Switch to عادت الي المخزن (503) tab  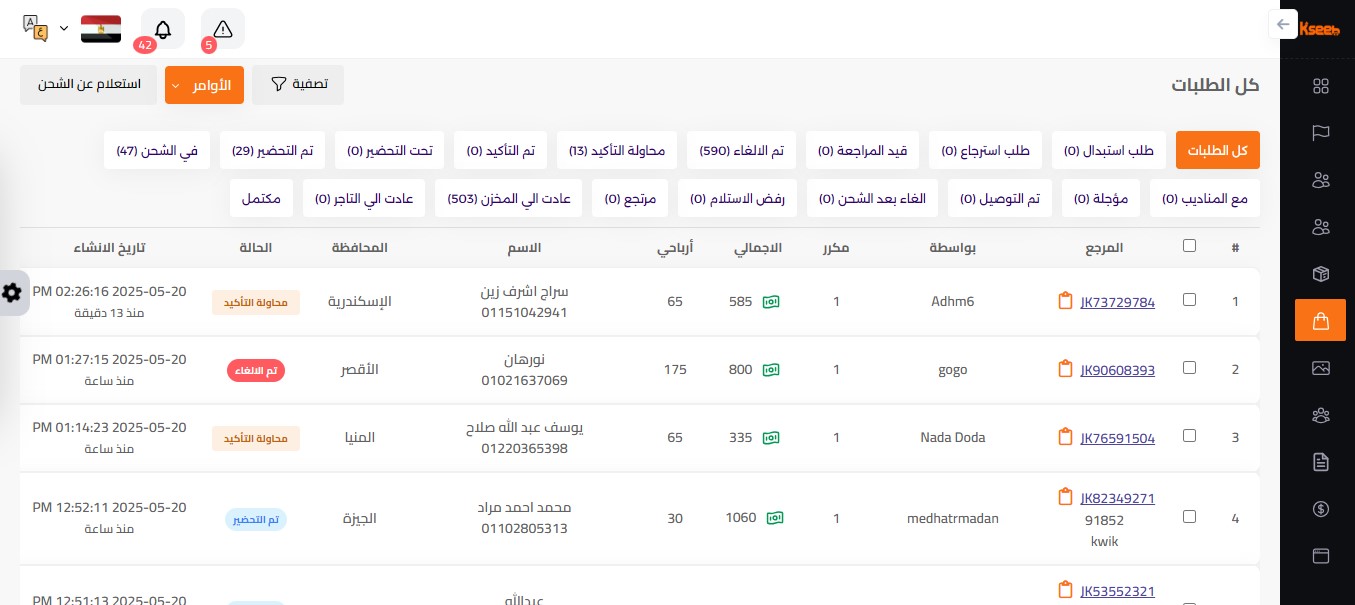(509, 199)
